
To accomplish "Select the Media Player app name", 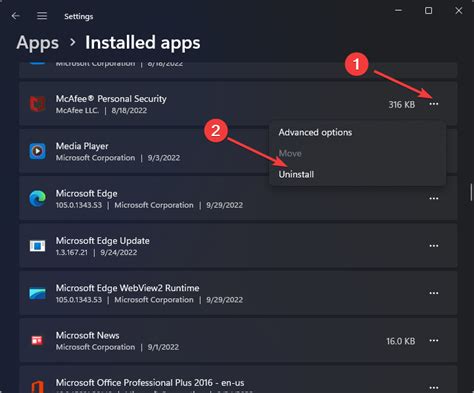I will pos(82,146).
